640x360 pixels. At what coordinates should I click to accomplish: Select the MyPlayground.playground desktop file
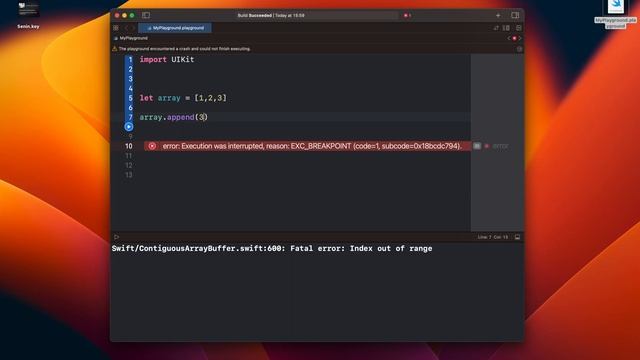[x=616, y=15]
